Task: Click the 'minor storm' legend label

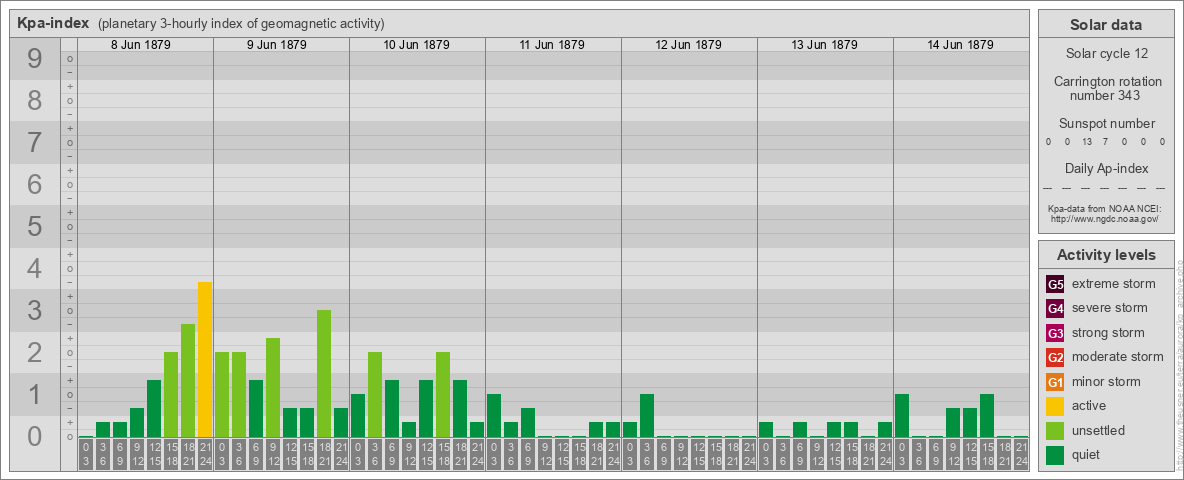Action: tap(1106, 381)
